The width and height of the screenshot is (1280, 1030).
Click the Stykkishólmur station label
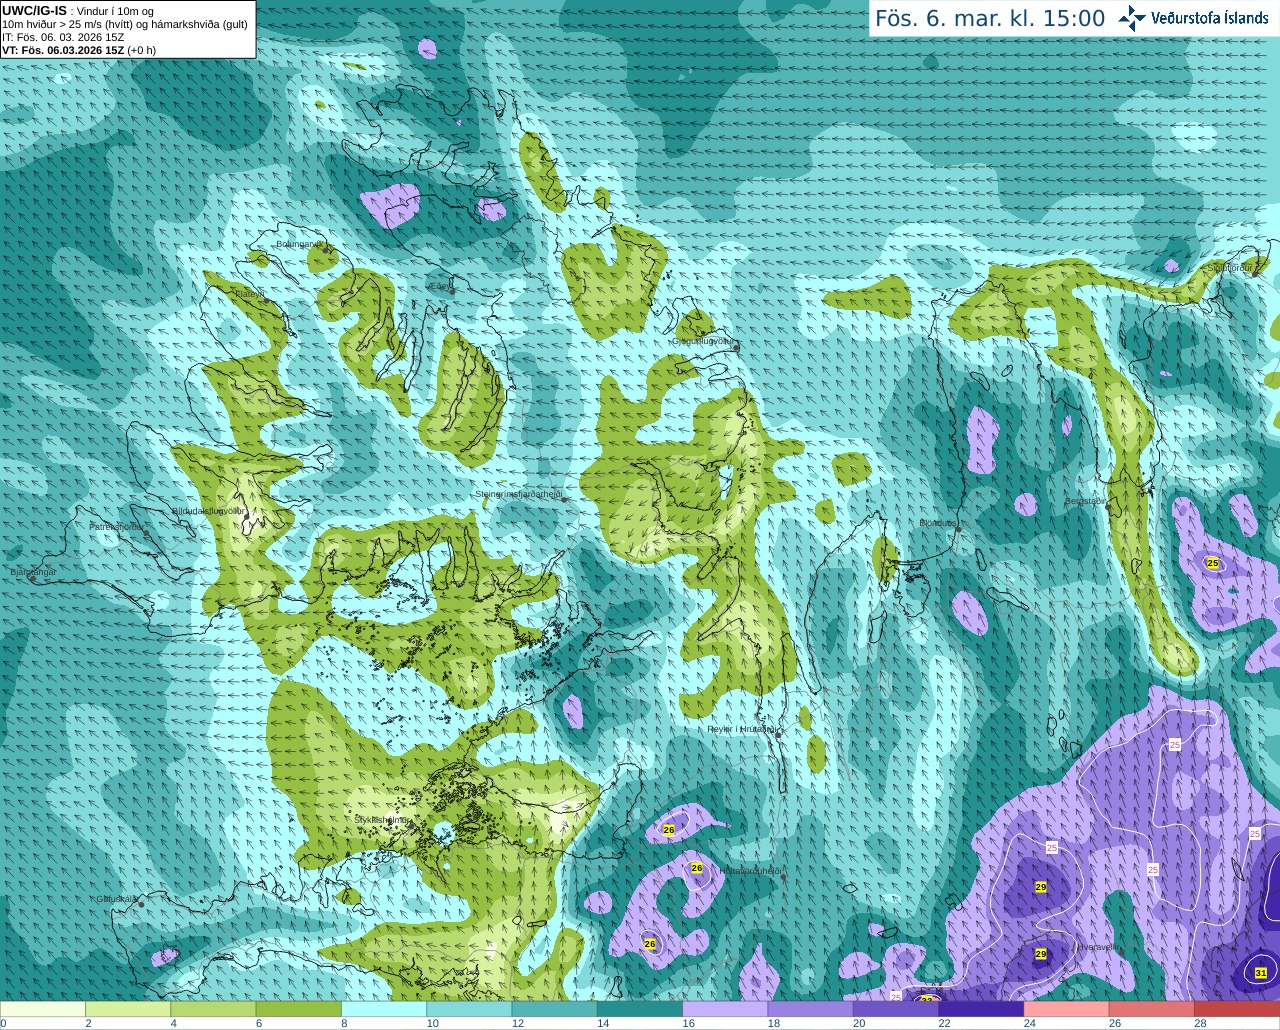pyautogui.click(x=382, y=820)
